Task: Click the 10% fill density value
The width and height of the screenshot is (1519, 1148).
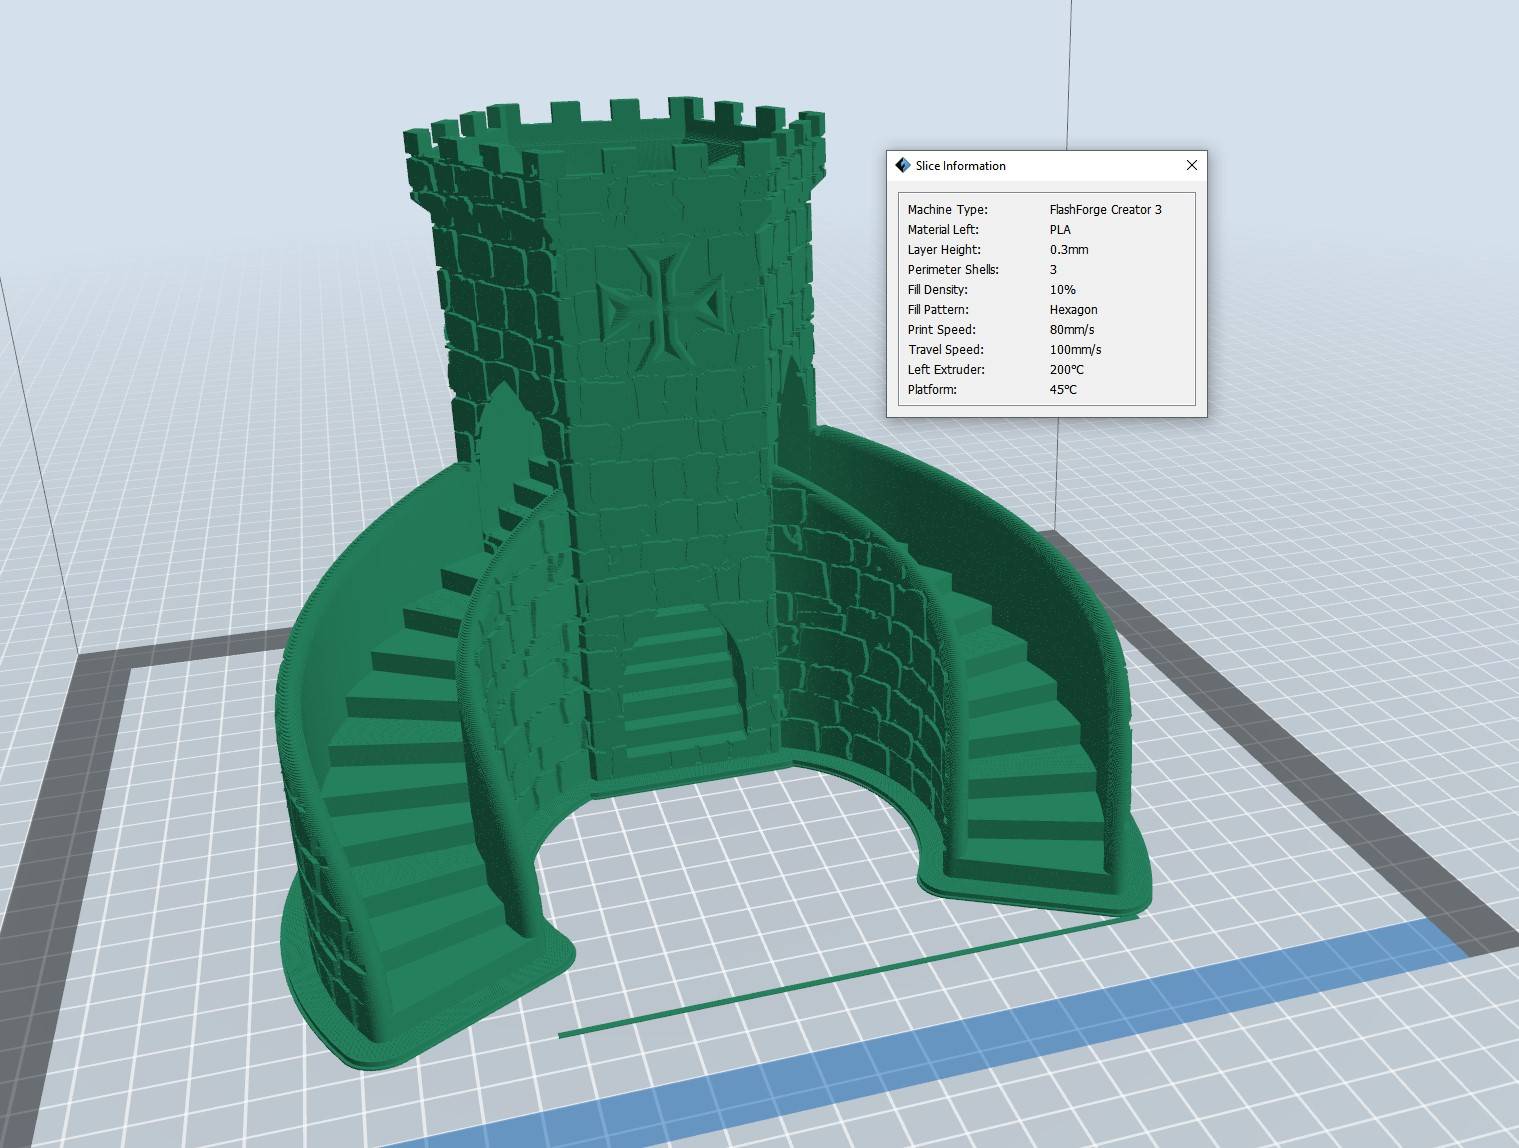Action: click(x=1062, y=290)
